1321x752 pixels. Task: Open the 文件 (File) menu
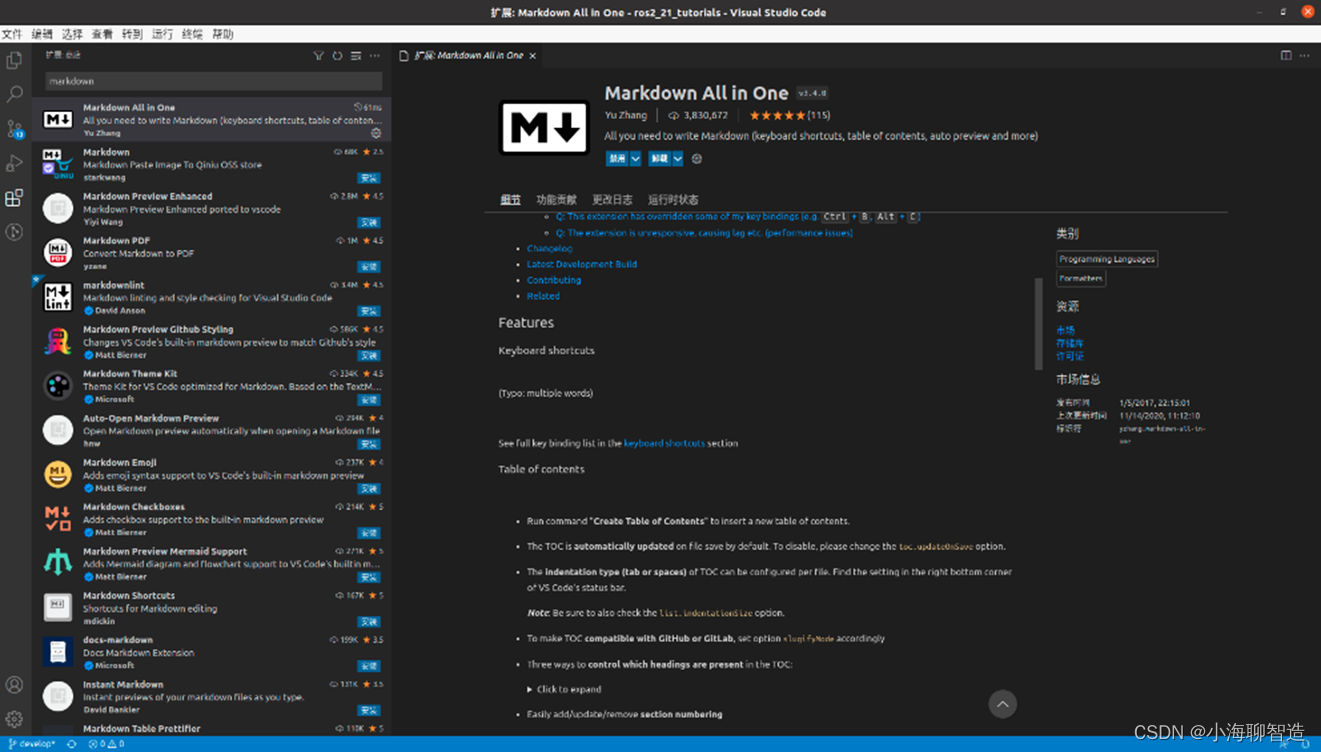[12, 34]
